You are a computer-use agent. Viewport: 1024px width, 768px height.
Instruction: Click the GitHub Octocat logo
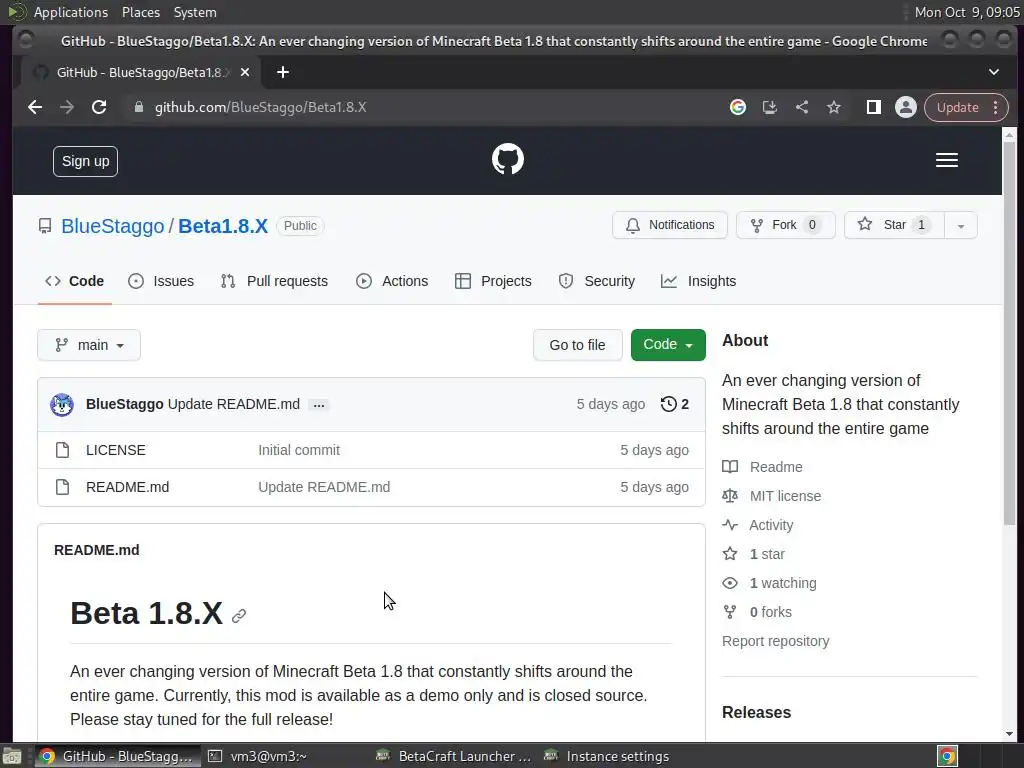(507, 159)
